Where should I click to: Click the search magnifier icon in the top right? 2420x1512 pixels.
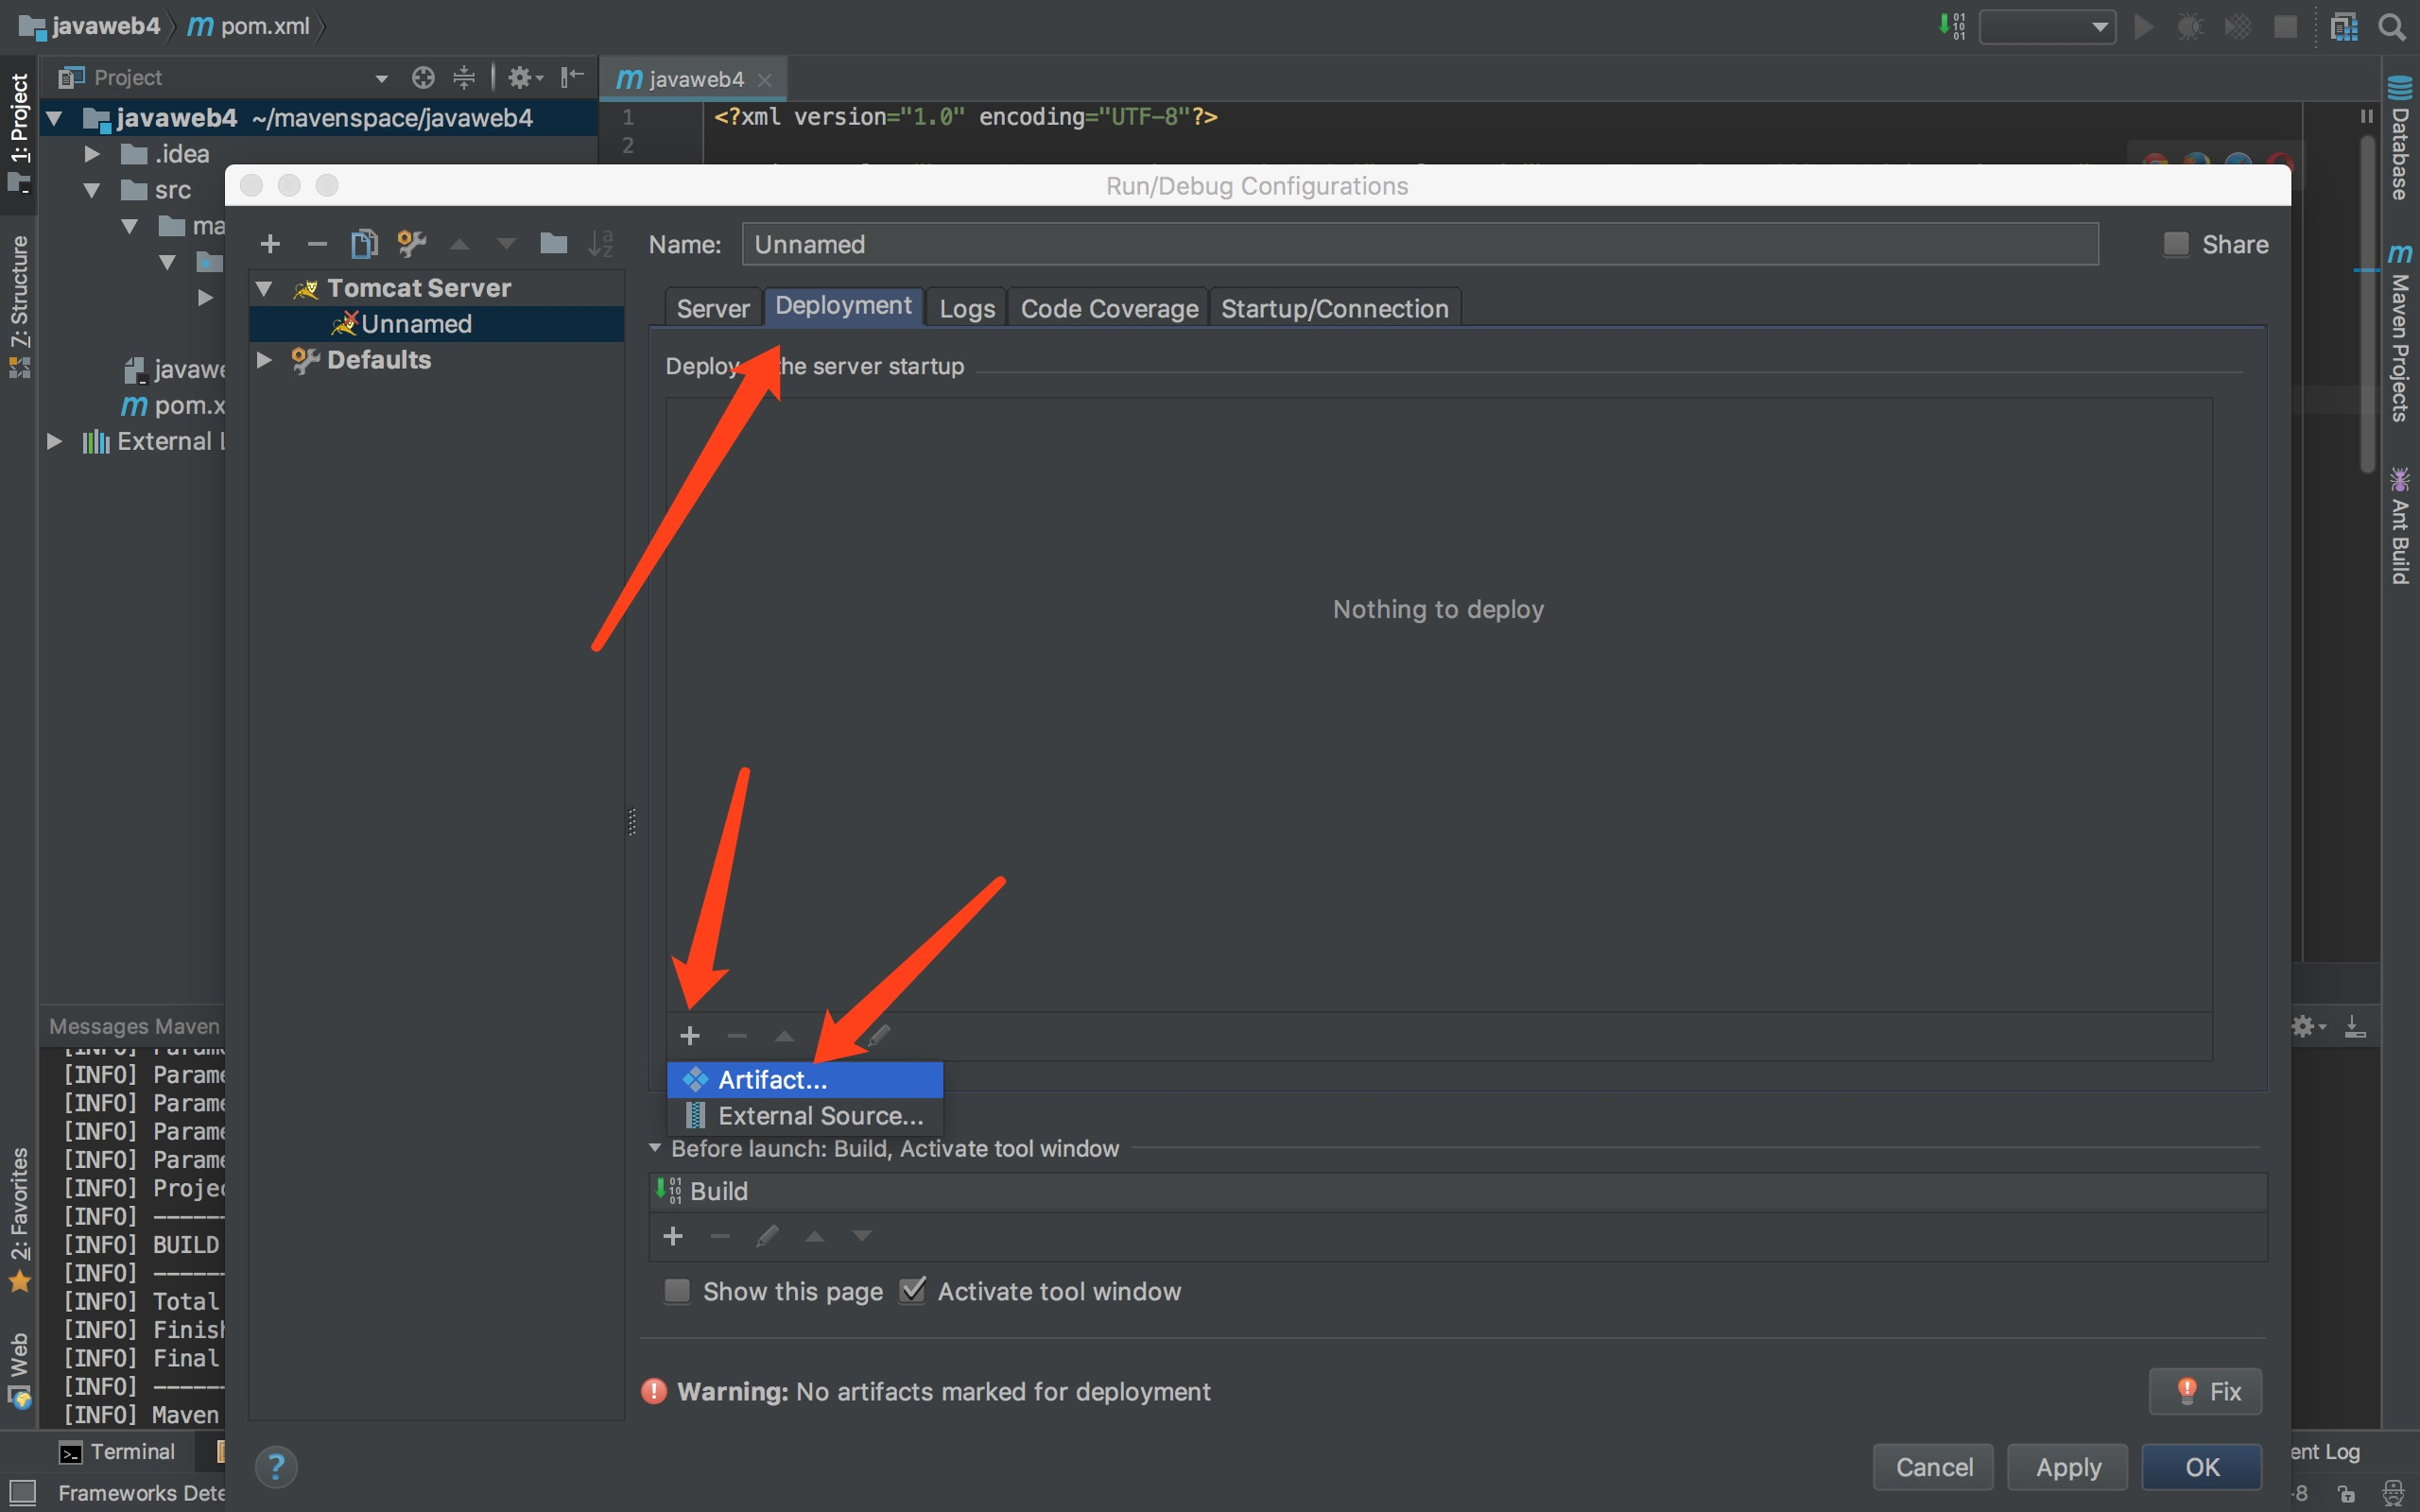tap(2391, 27)
